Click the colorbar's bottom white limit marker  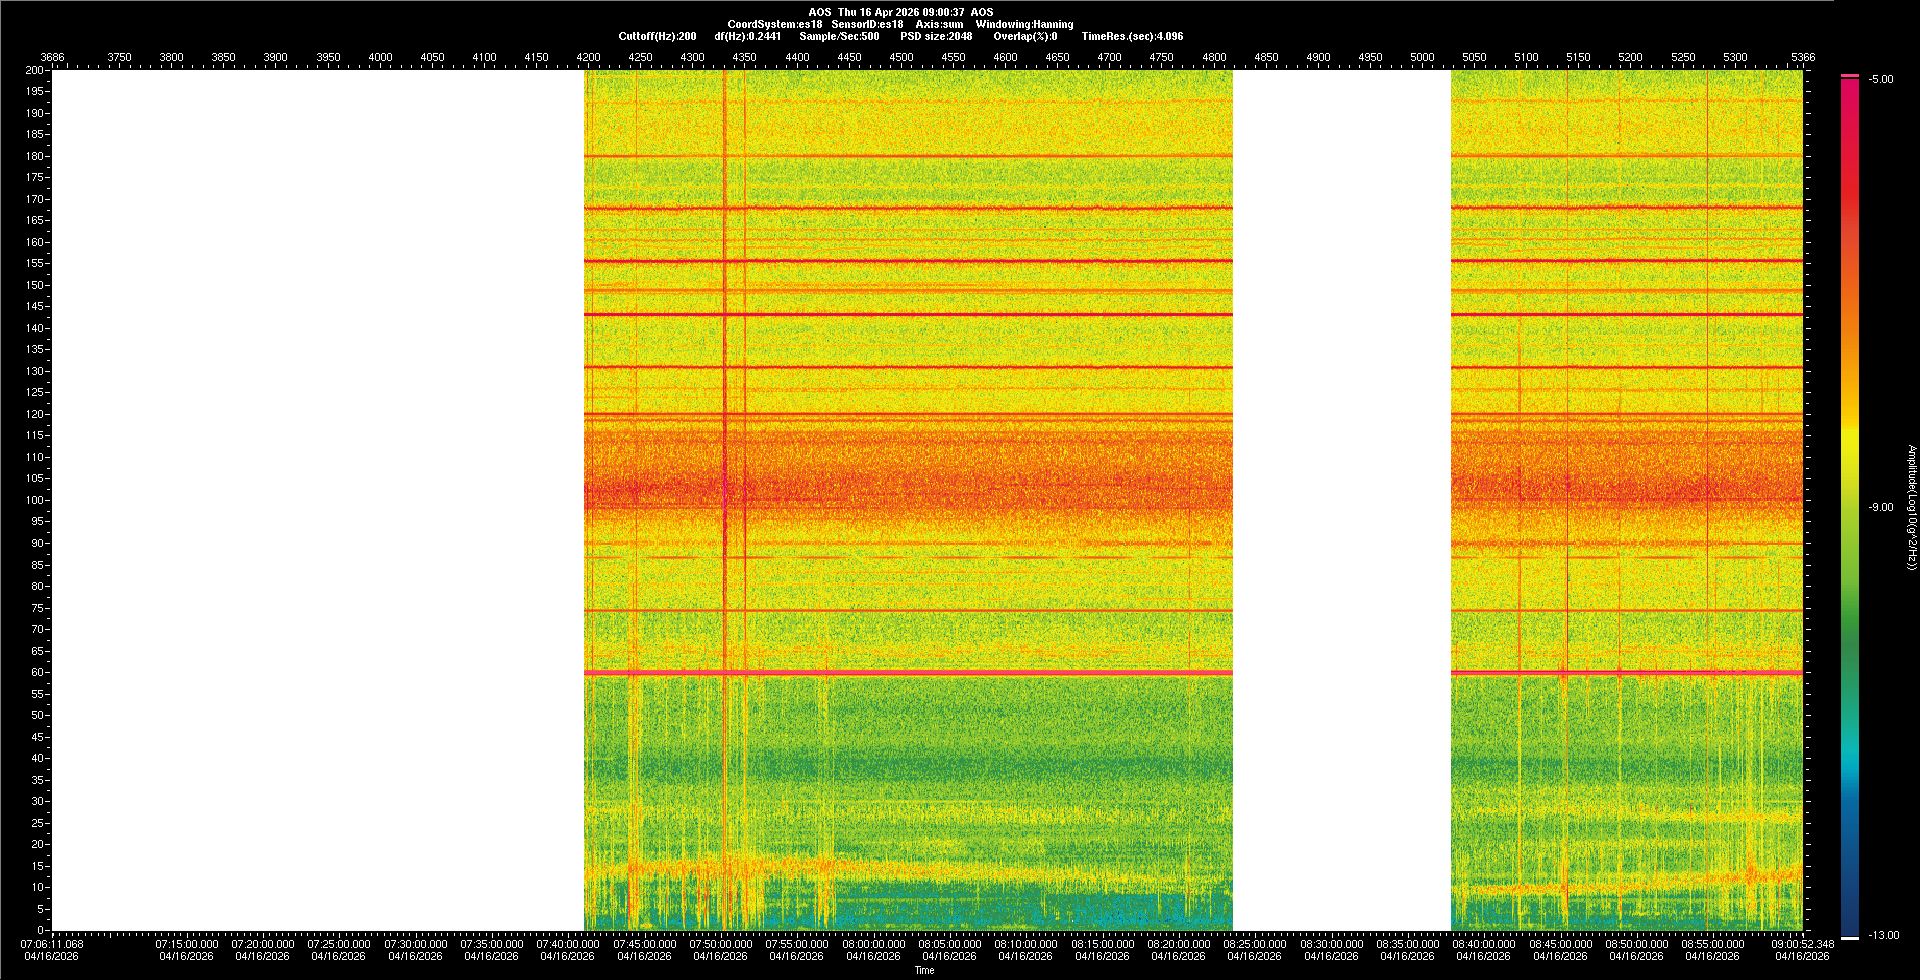(x=1849, y=937)
